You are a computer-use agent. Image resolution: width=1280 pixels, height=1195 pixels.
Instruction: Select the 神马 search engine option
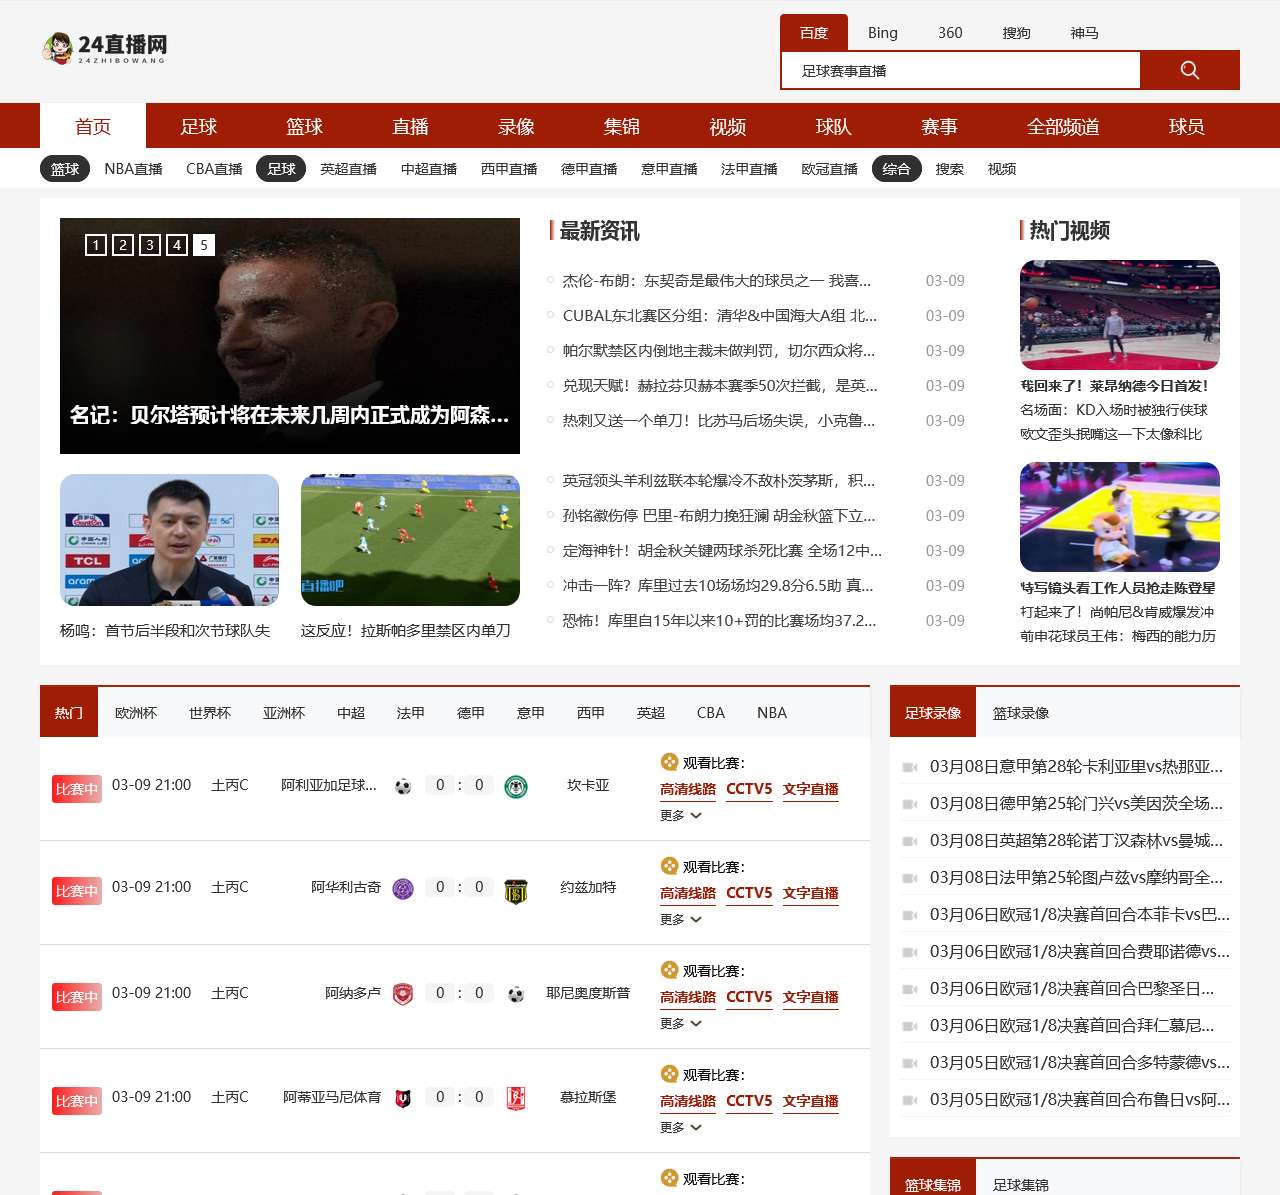click(1085, 33)
